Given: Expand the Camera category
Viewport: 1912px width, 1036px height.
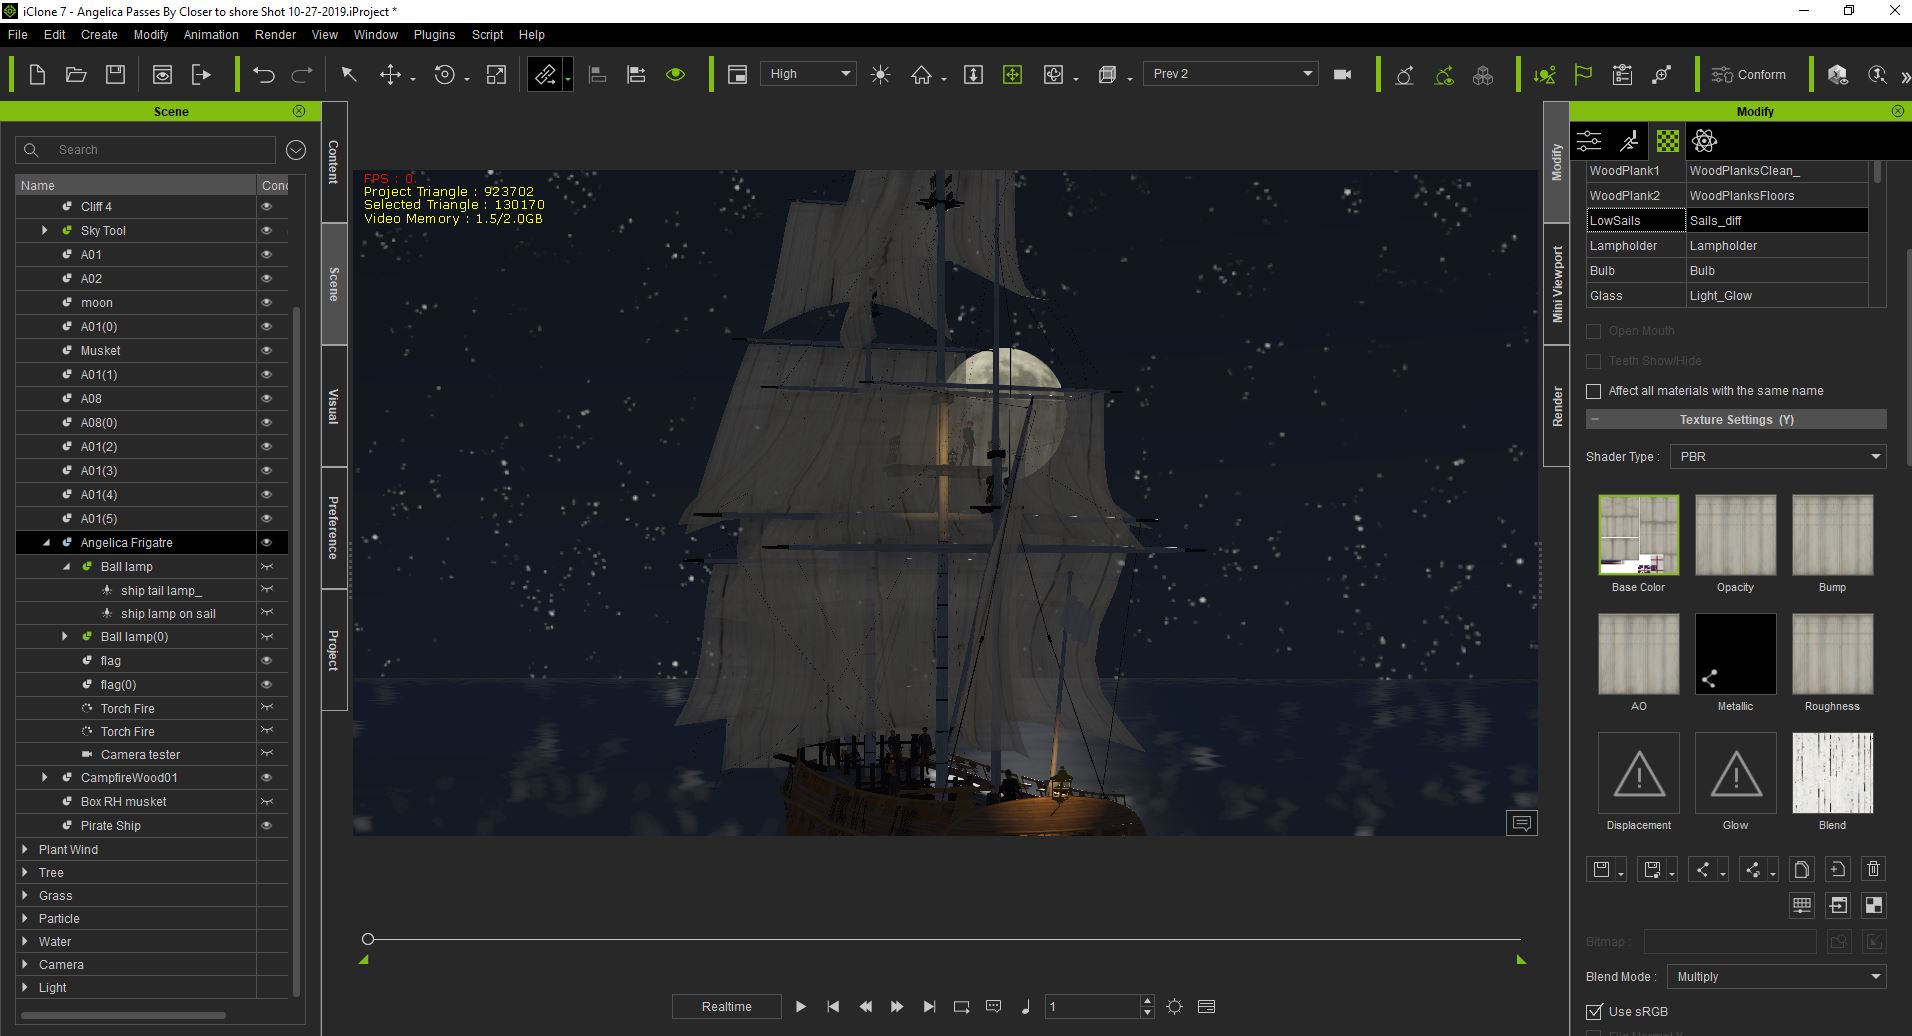Looking at the screenshot, I should pos(25,964).
